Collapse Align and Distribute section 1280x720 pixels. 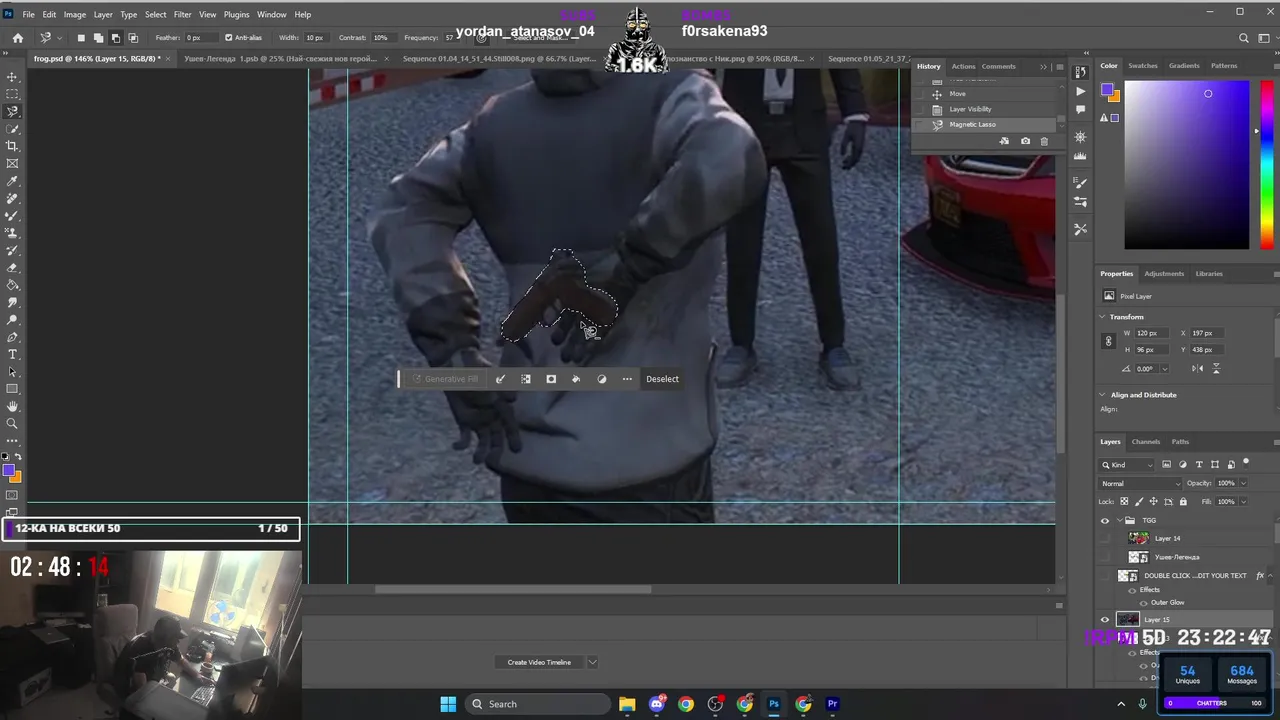pos(1103,395)
